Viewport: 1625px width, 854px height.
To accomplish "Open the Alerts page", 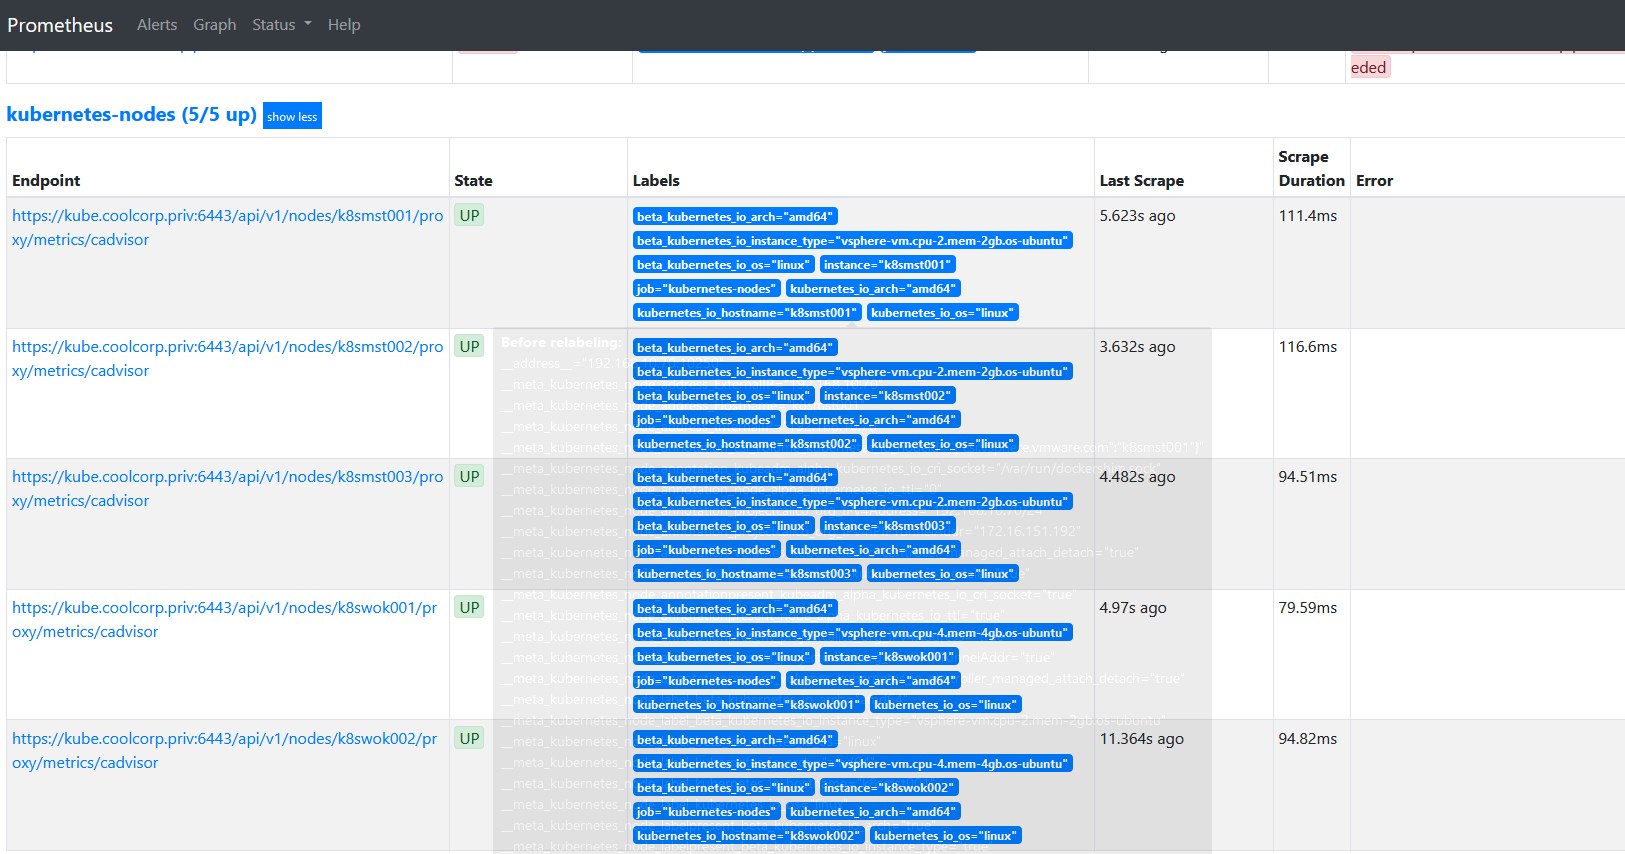I will pos(157,25).
